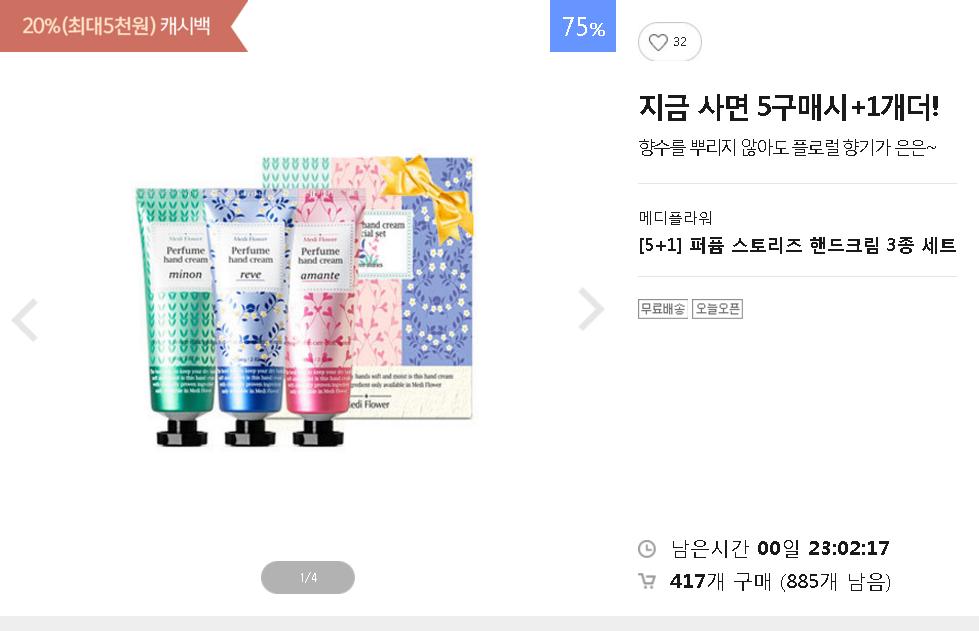Click the clock icon beside 남은시간
This screenshot has width=979, height=631.
(x=647, y=549)
